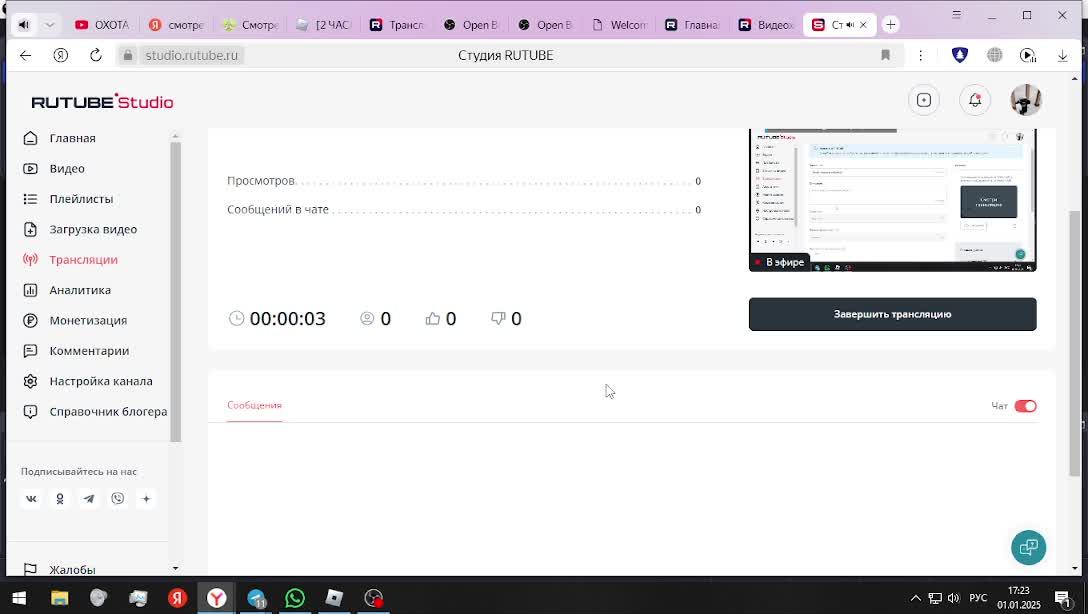The height and width of the screenshot is (614, 1088).
Task: Switch to the [2 ЧАС browser tab
Action: tap(323, 25)
